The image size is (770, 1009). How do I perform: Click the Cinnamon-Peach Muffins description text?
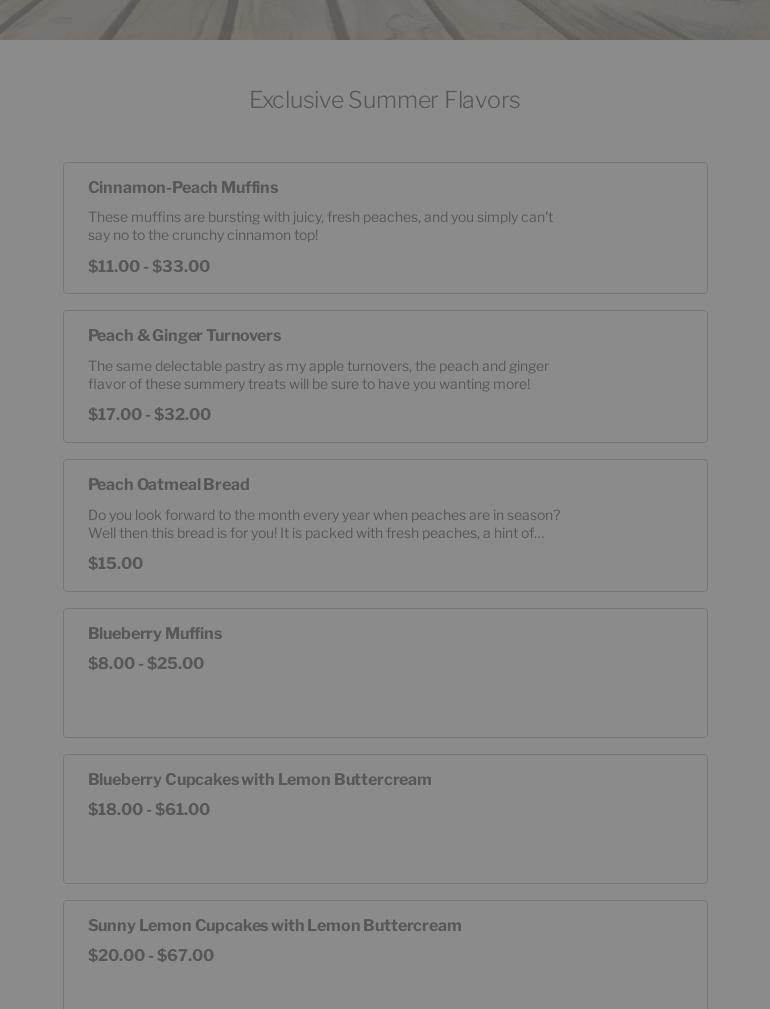(x=321, y=226)
